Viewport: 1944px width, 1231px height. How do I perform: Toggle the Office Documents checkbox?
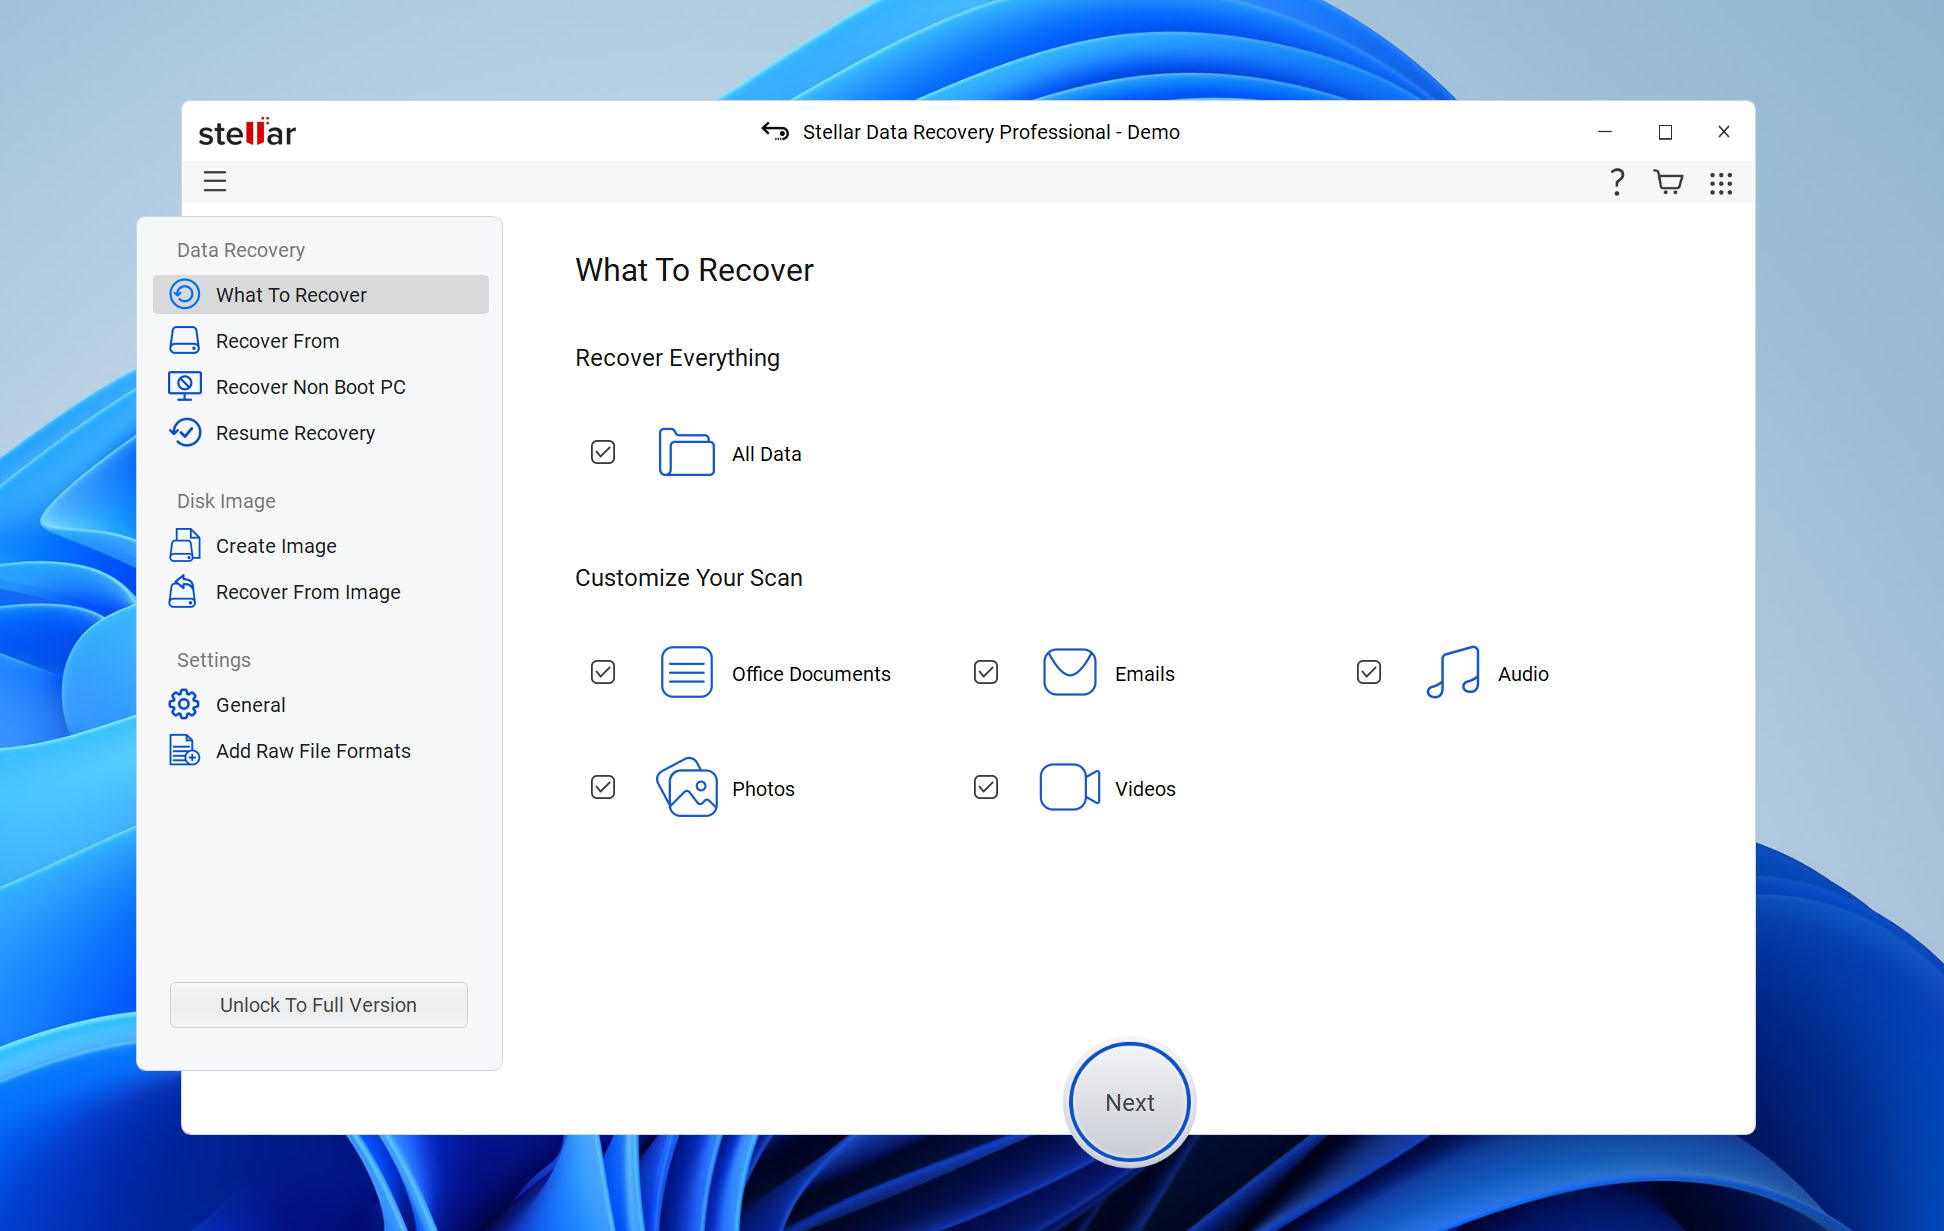[x=603, y=672]
